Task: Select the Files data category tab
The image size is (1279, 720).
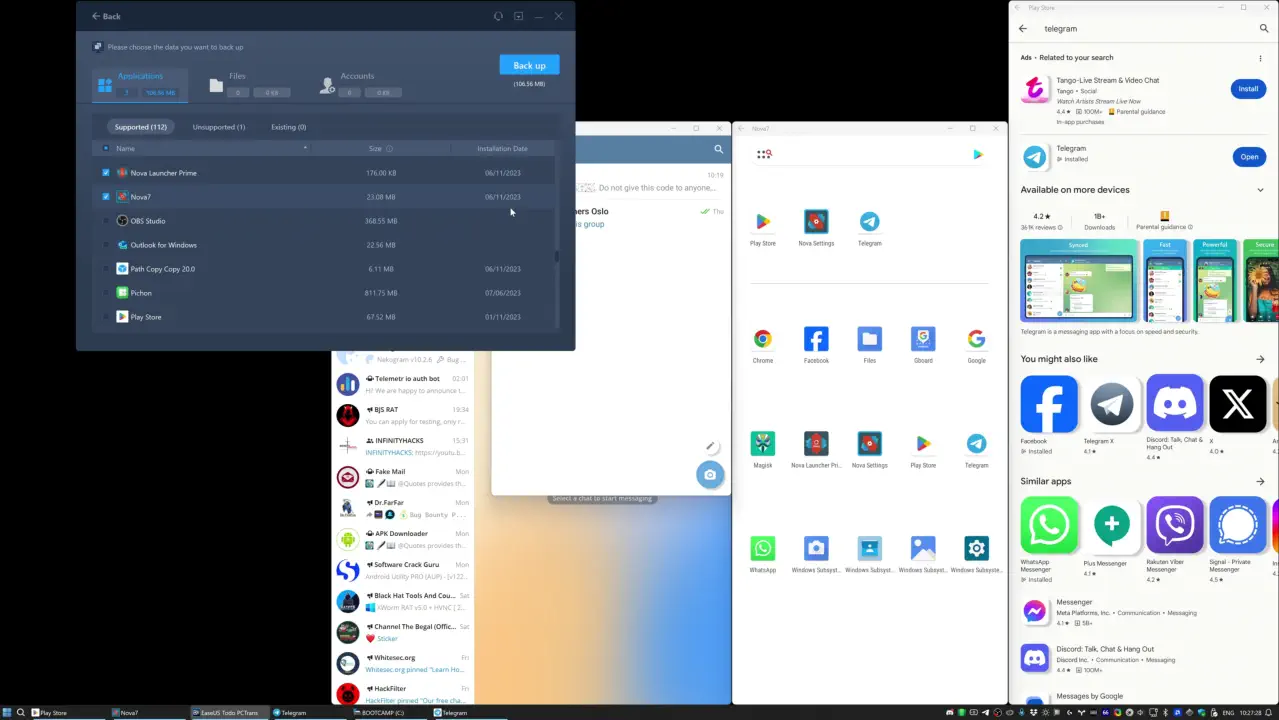Action: (236, 84)
